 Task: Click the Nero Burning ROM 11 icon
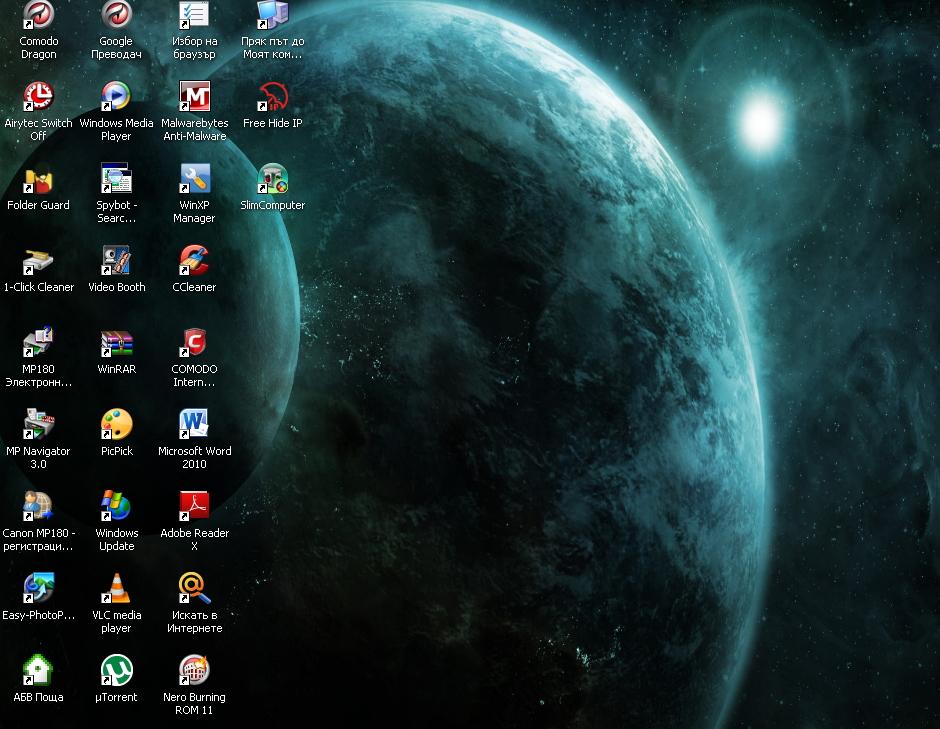coord(194,671)
